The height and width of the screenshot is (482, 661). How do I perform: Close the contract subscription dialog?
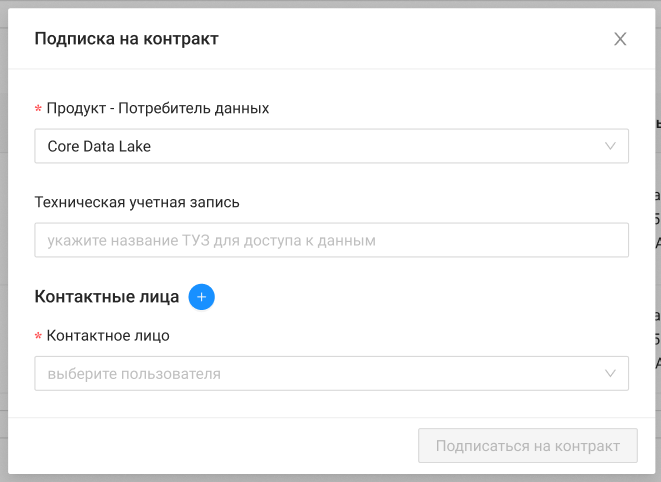[x=620, y=39]
